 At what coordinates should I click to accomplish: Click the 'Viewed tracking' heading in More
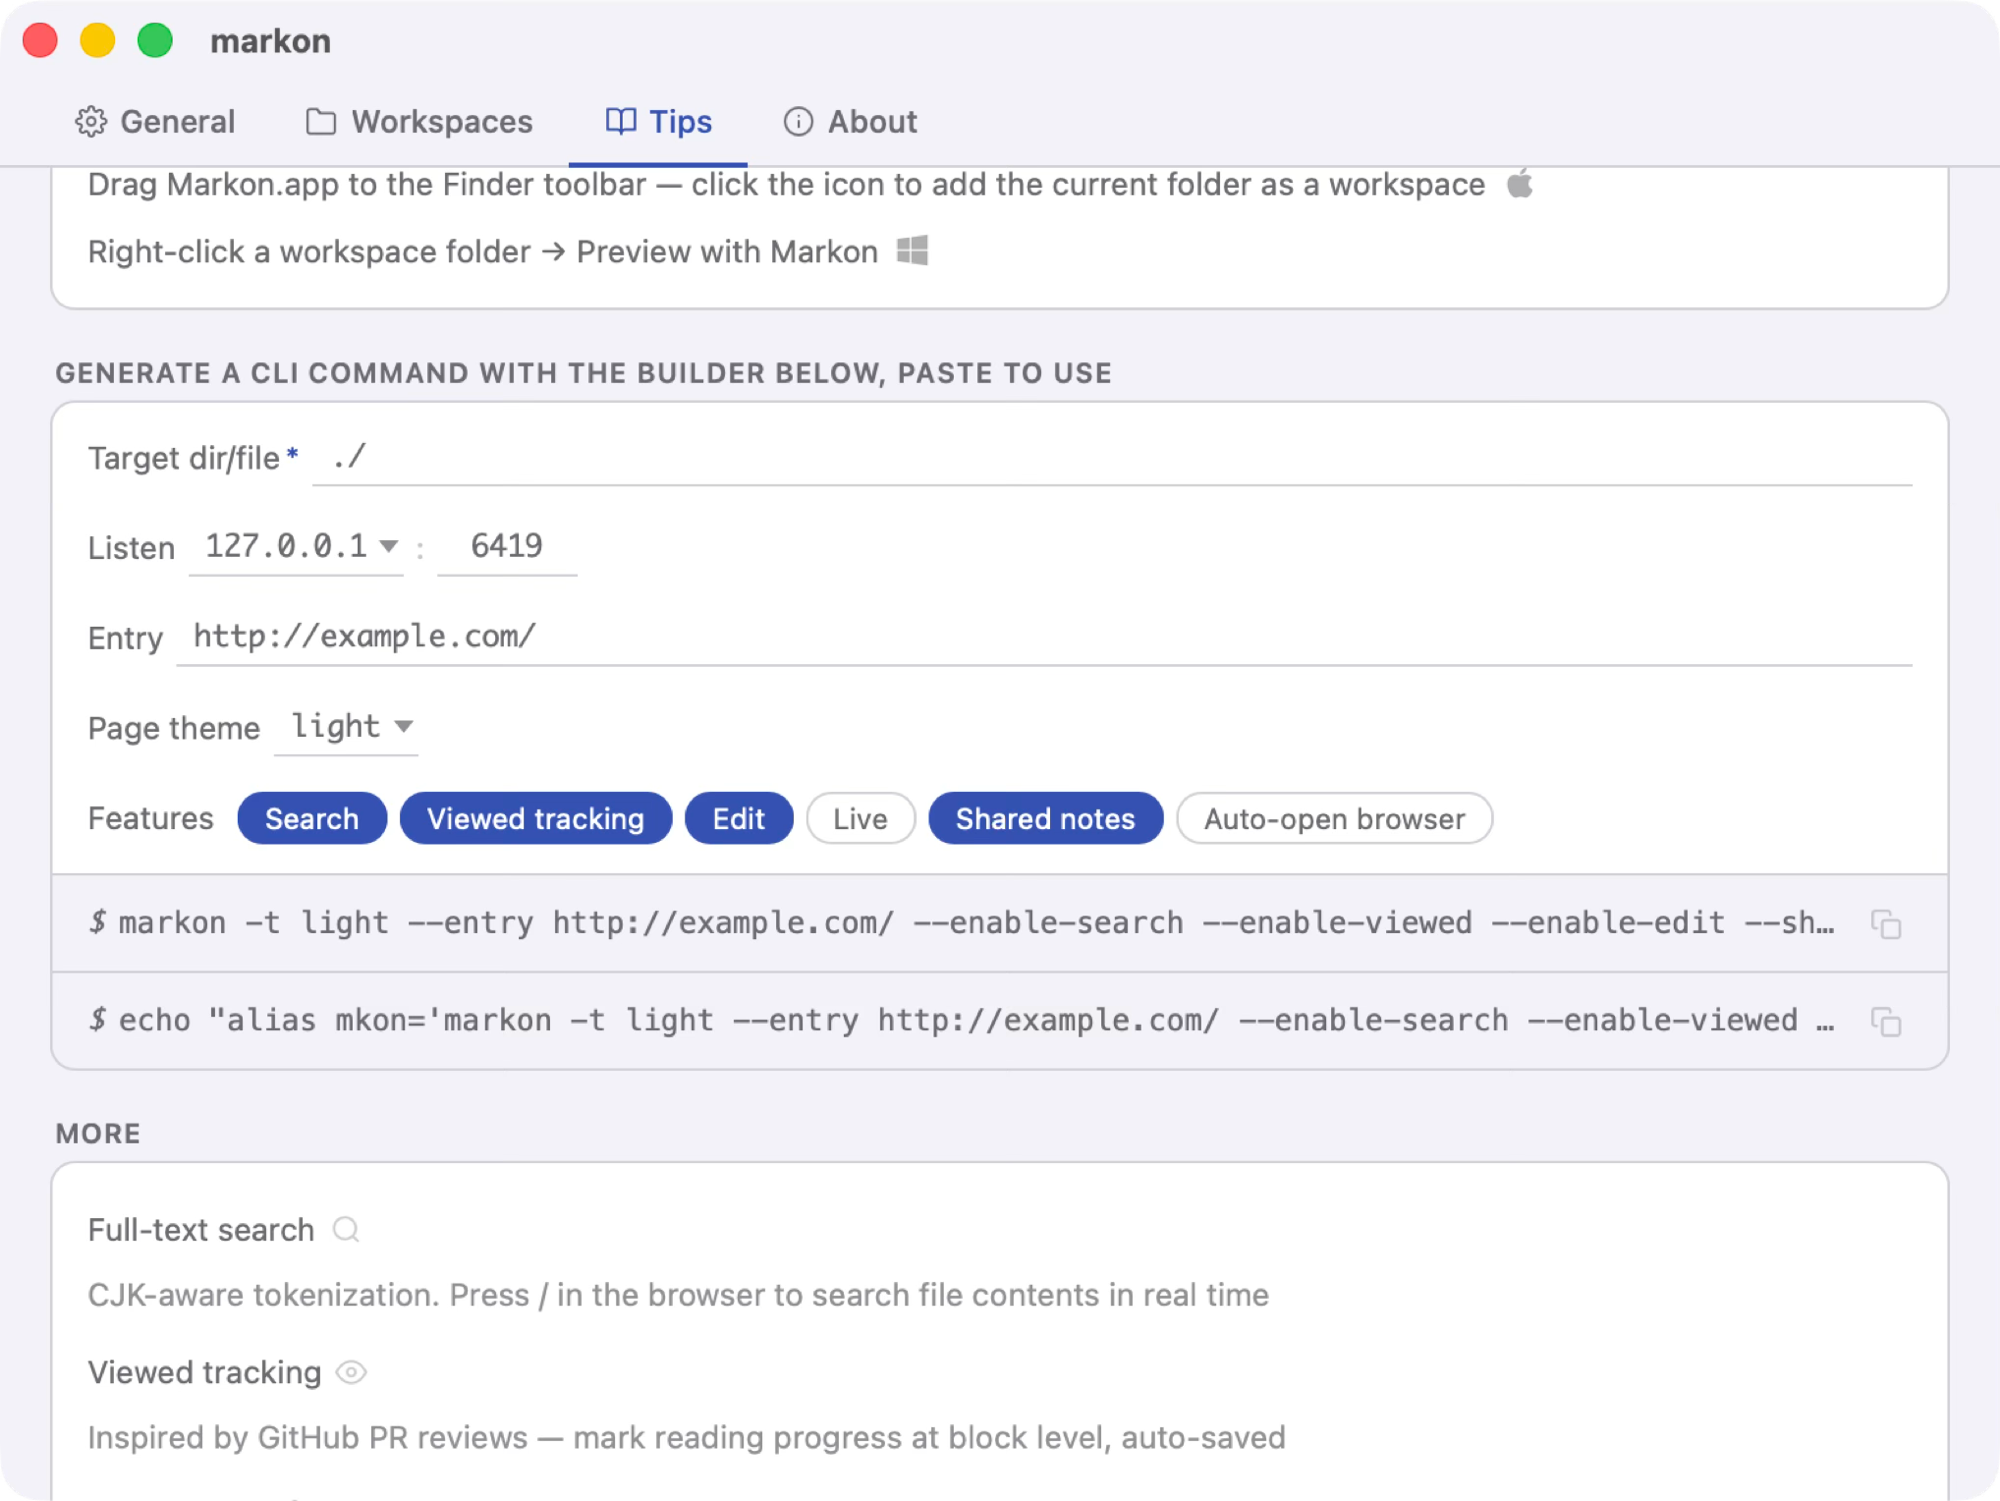pos(205,1373)
